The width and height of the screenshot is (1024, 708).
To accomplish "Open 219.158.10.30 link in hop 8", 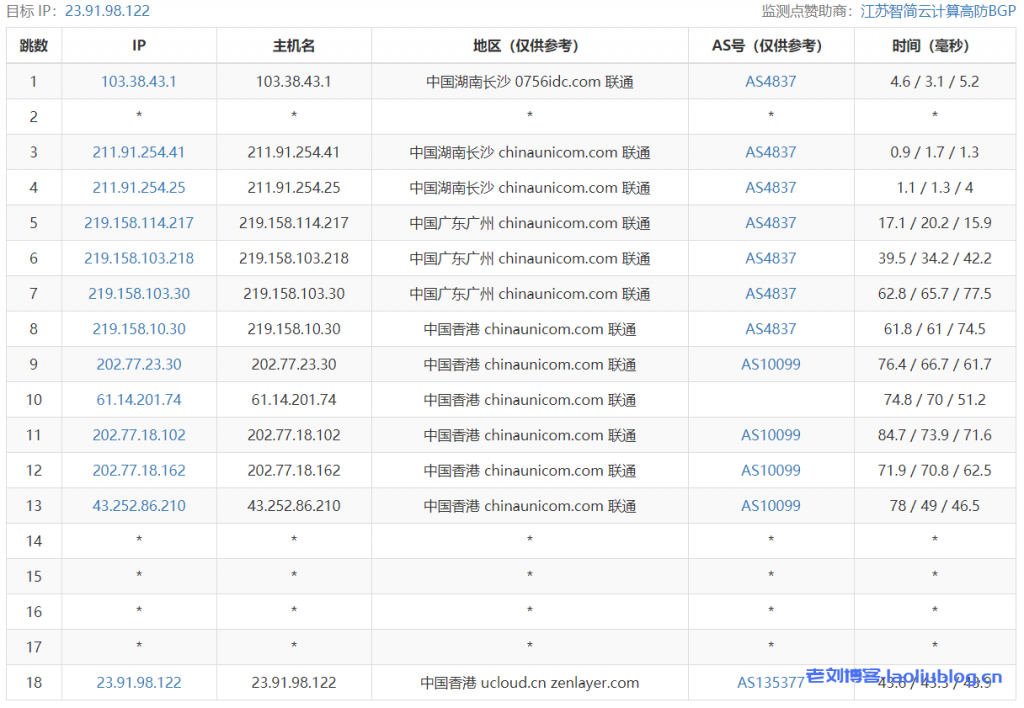I will coord(138,329).
